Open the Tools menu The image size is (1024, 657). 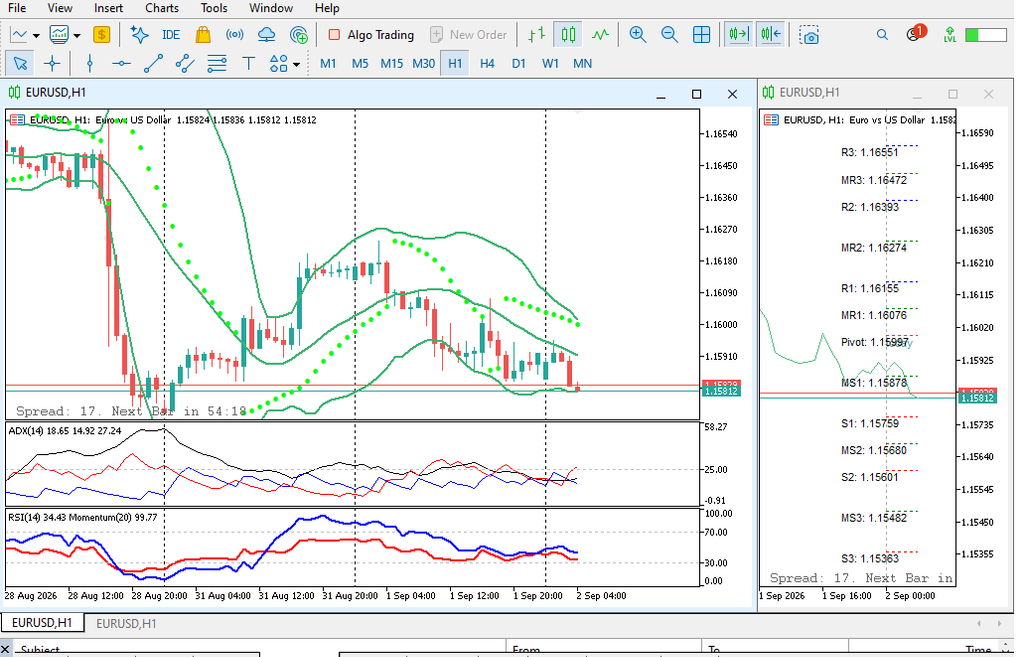click(214, 8)
